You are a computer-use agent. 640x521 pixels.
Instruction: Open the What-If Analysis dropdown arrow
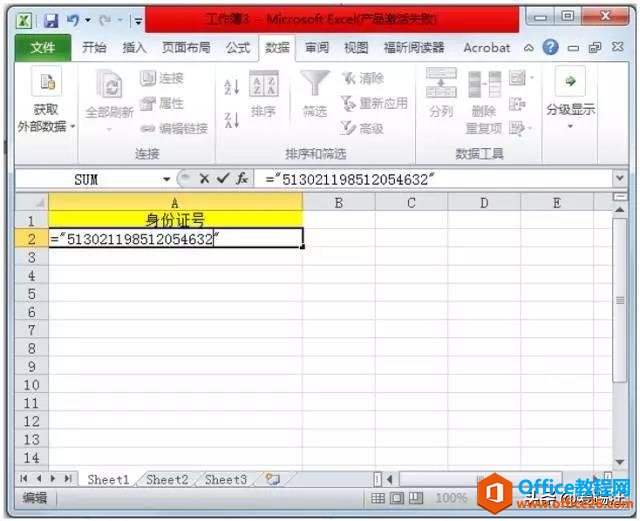click(529, 129)
